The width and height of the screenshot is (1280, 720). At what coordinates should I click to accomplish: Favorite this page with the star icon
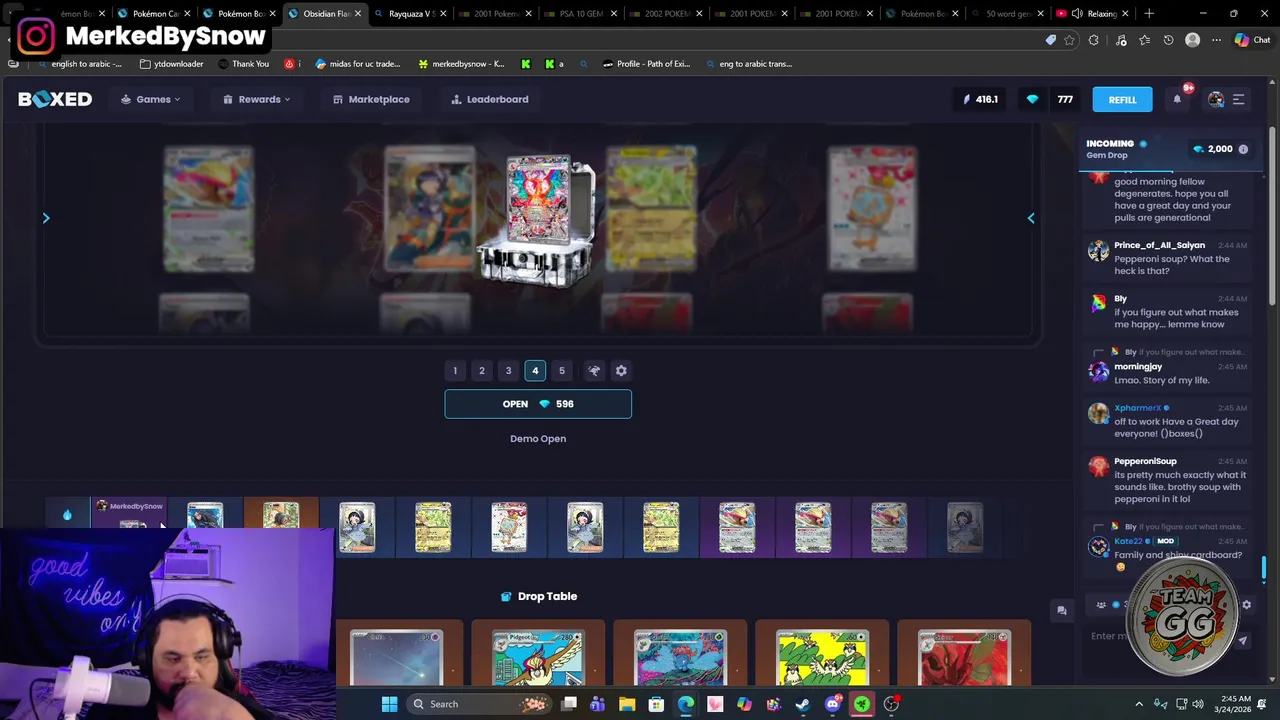click(1069, 40)
